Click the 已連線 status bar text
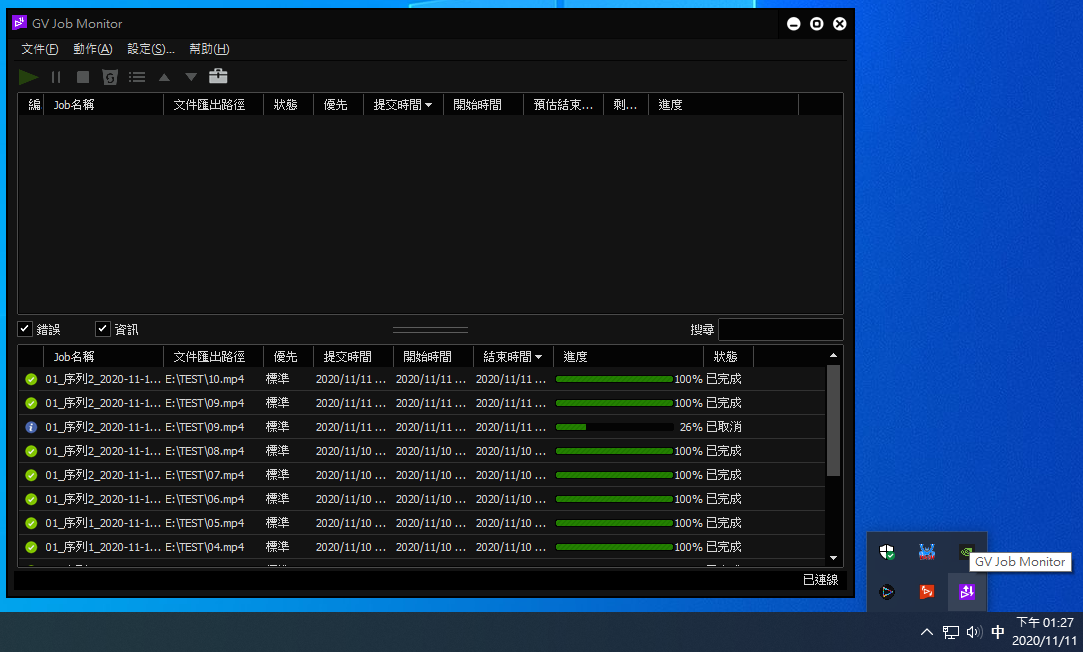 click(x=821, y=580)
